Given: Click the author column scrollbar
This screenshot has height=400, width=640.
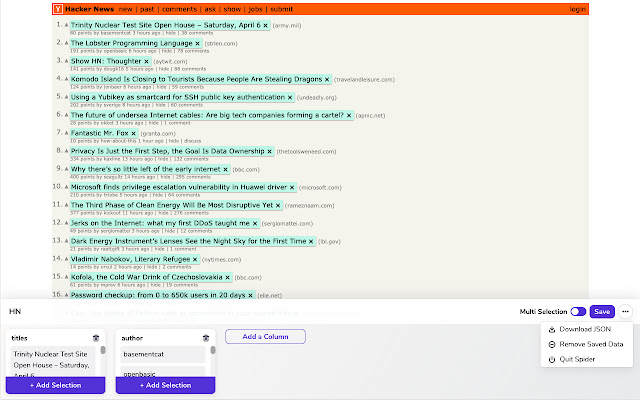Looking at the screenshot, I should click(213, 350).
